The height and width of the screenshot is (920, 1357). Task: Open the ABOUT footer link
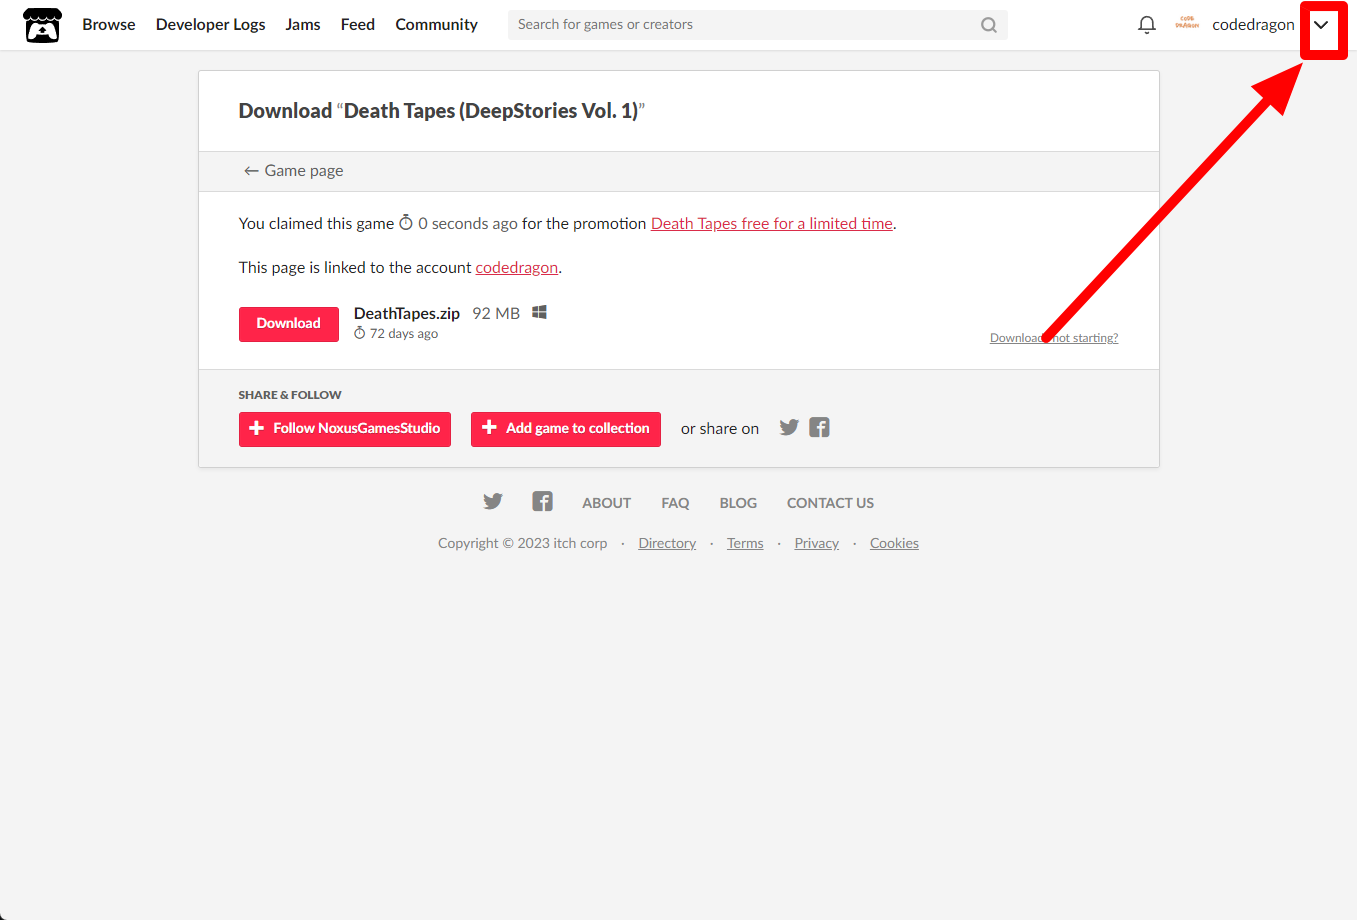pos(607,503)
